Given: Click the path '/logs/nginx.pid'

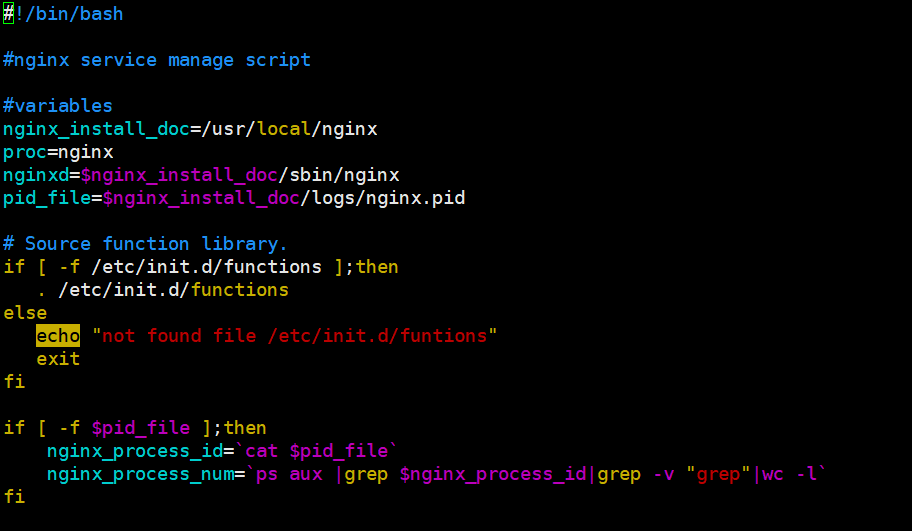Looking at the screenshot, I should (x=383, y=198).
